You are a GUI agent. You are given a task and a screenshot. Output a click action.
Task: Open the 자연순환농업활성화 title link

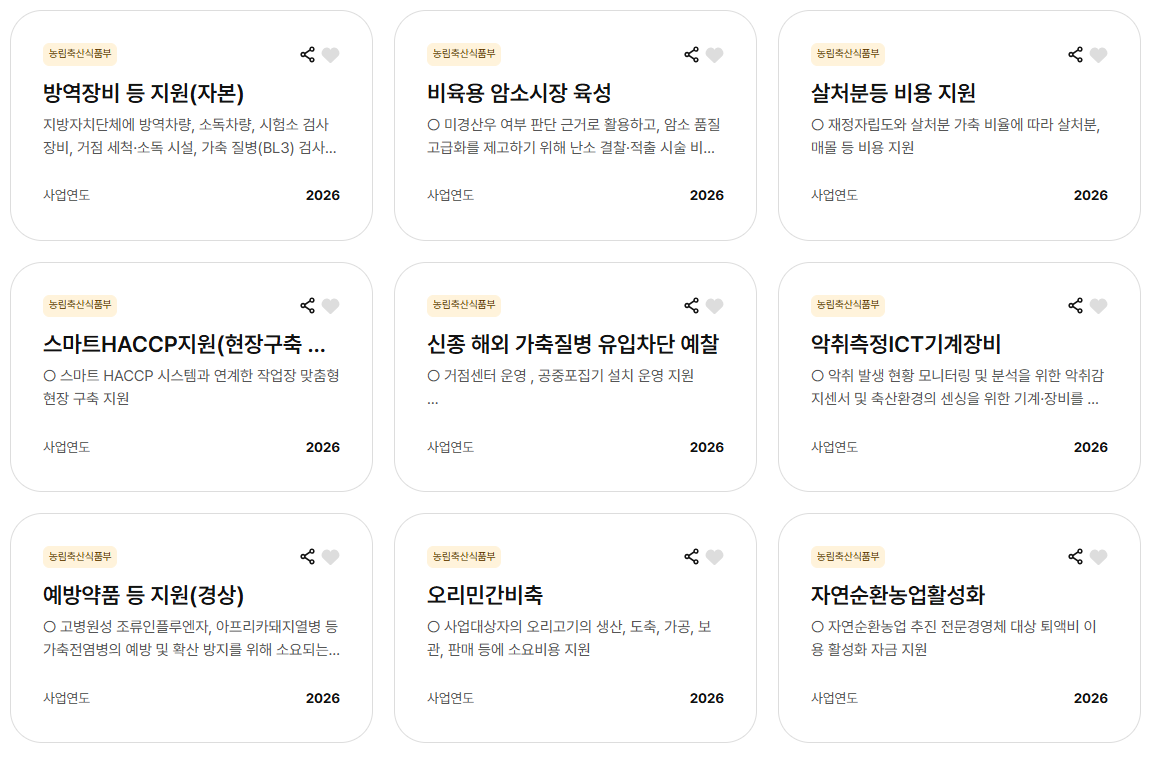pyautogui.click(x=897, y=596)
